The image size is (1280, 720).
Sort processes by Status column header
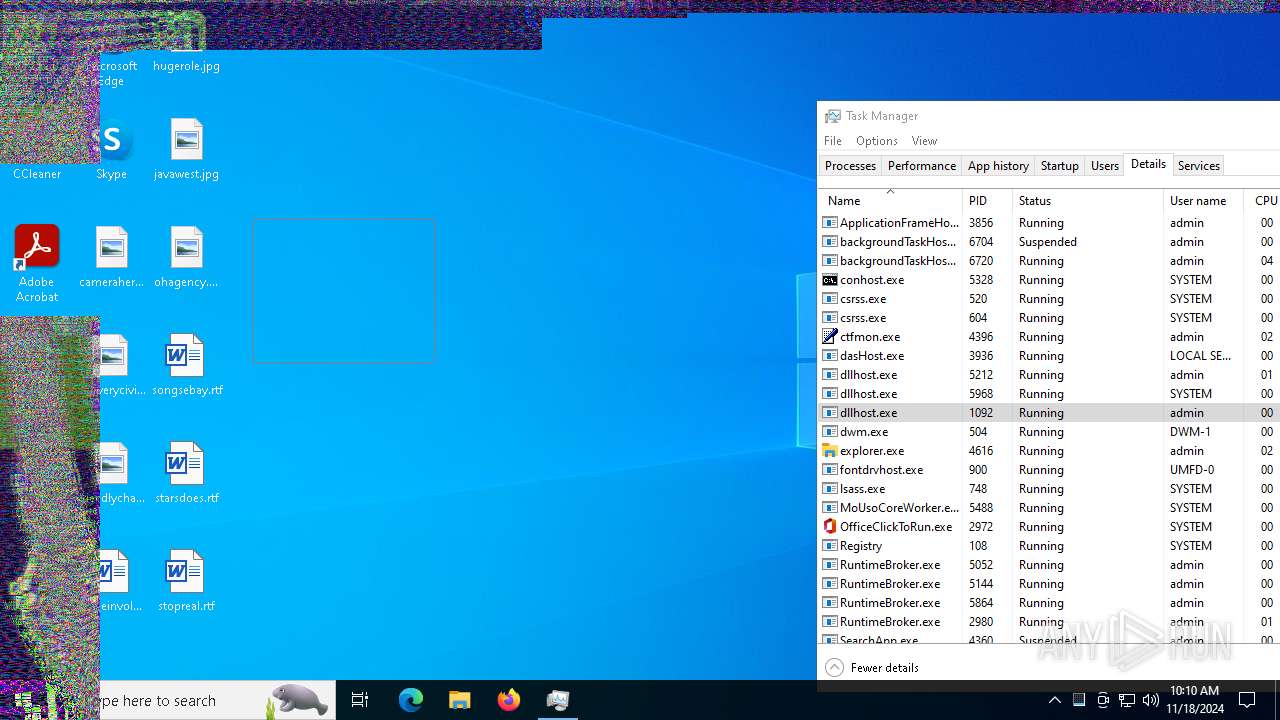[x=1088, y=200]
